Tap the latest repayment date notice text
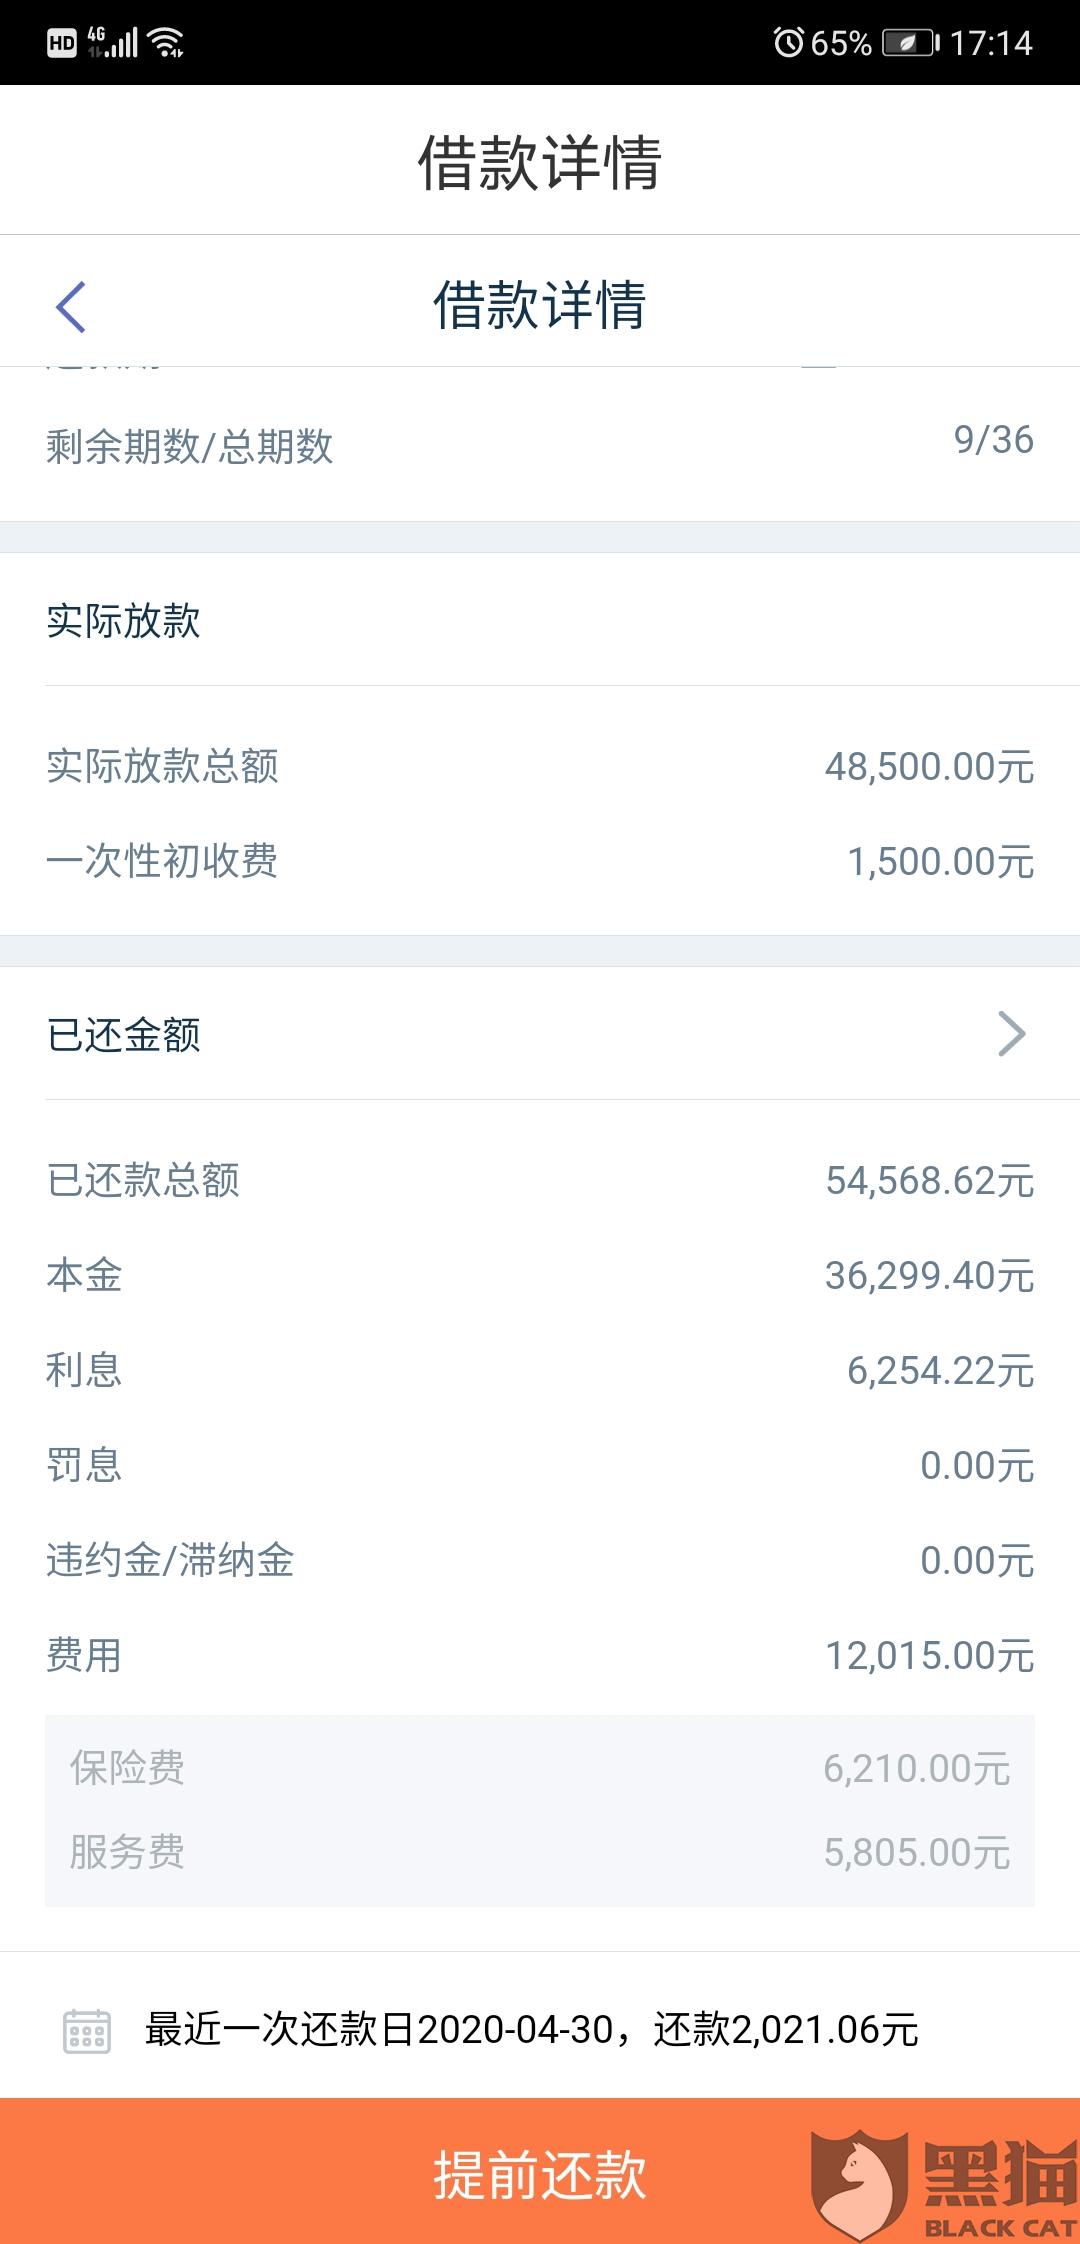Screen dimensions: 1080x2244 coord(532,2030)
